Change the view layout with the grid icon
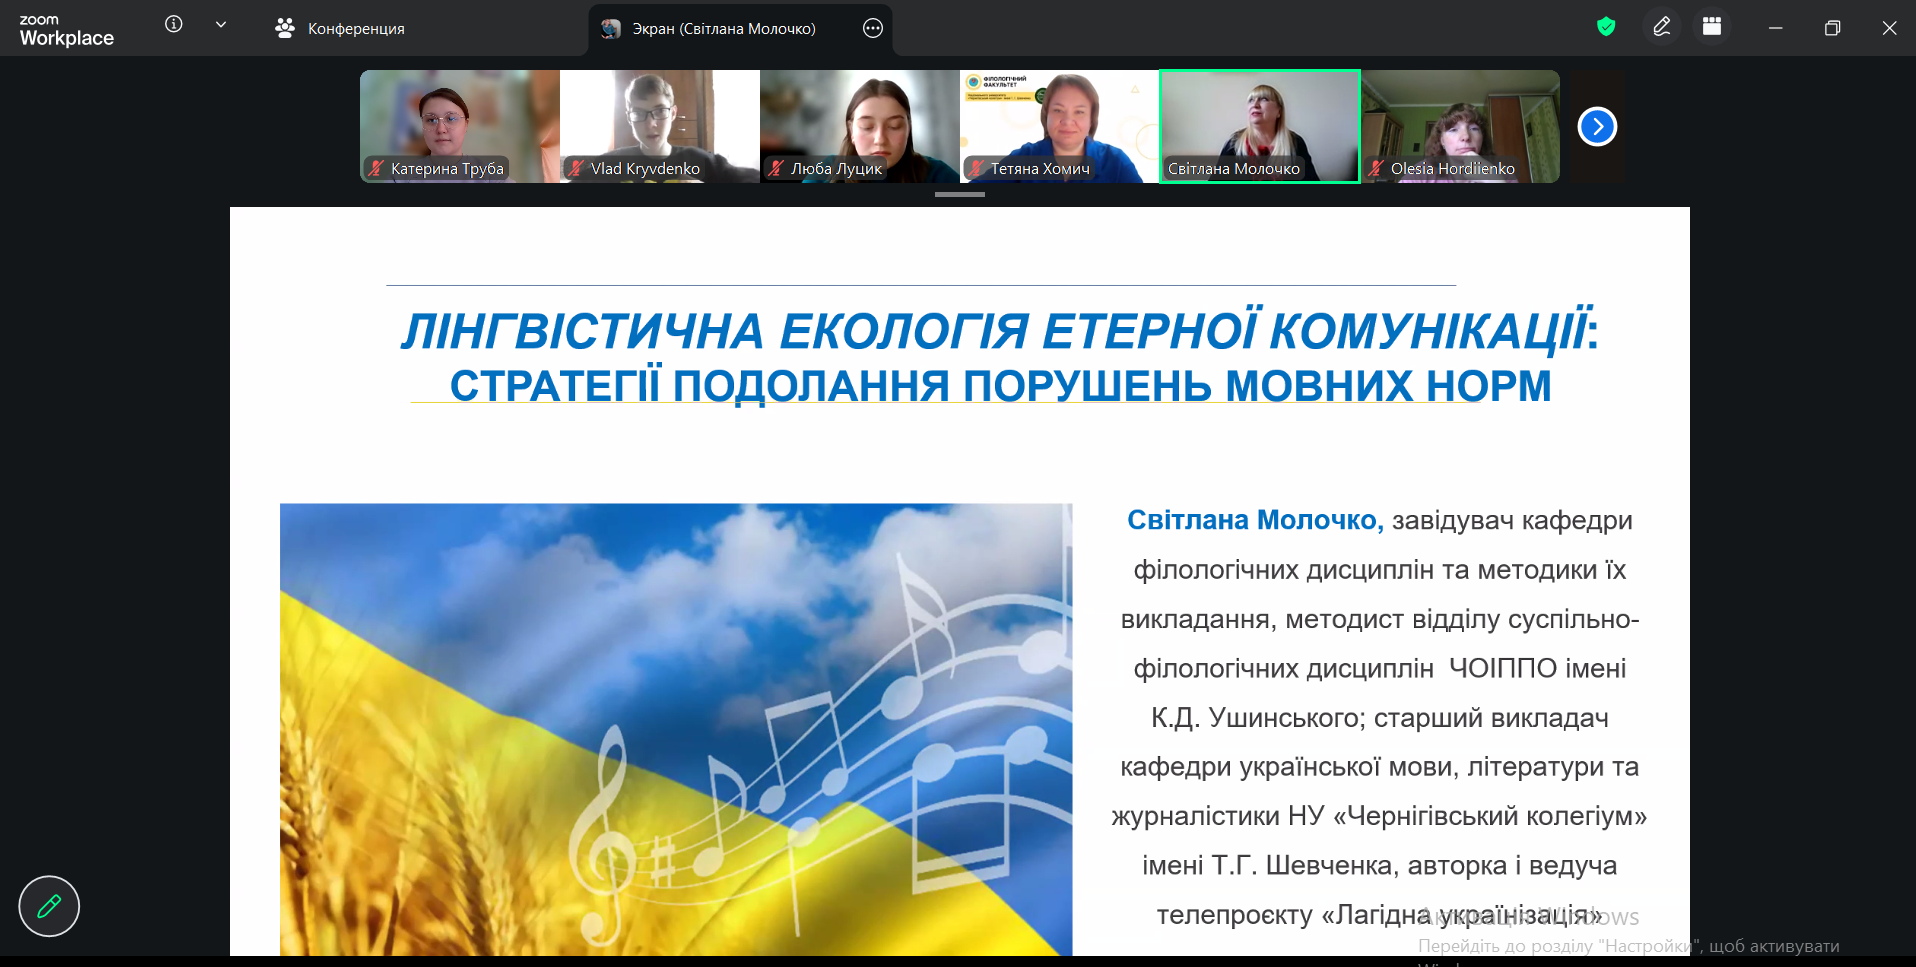 tap(1712, 27)
